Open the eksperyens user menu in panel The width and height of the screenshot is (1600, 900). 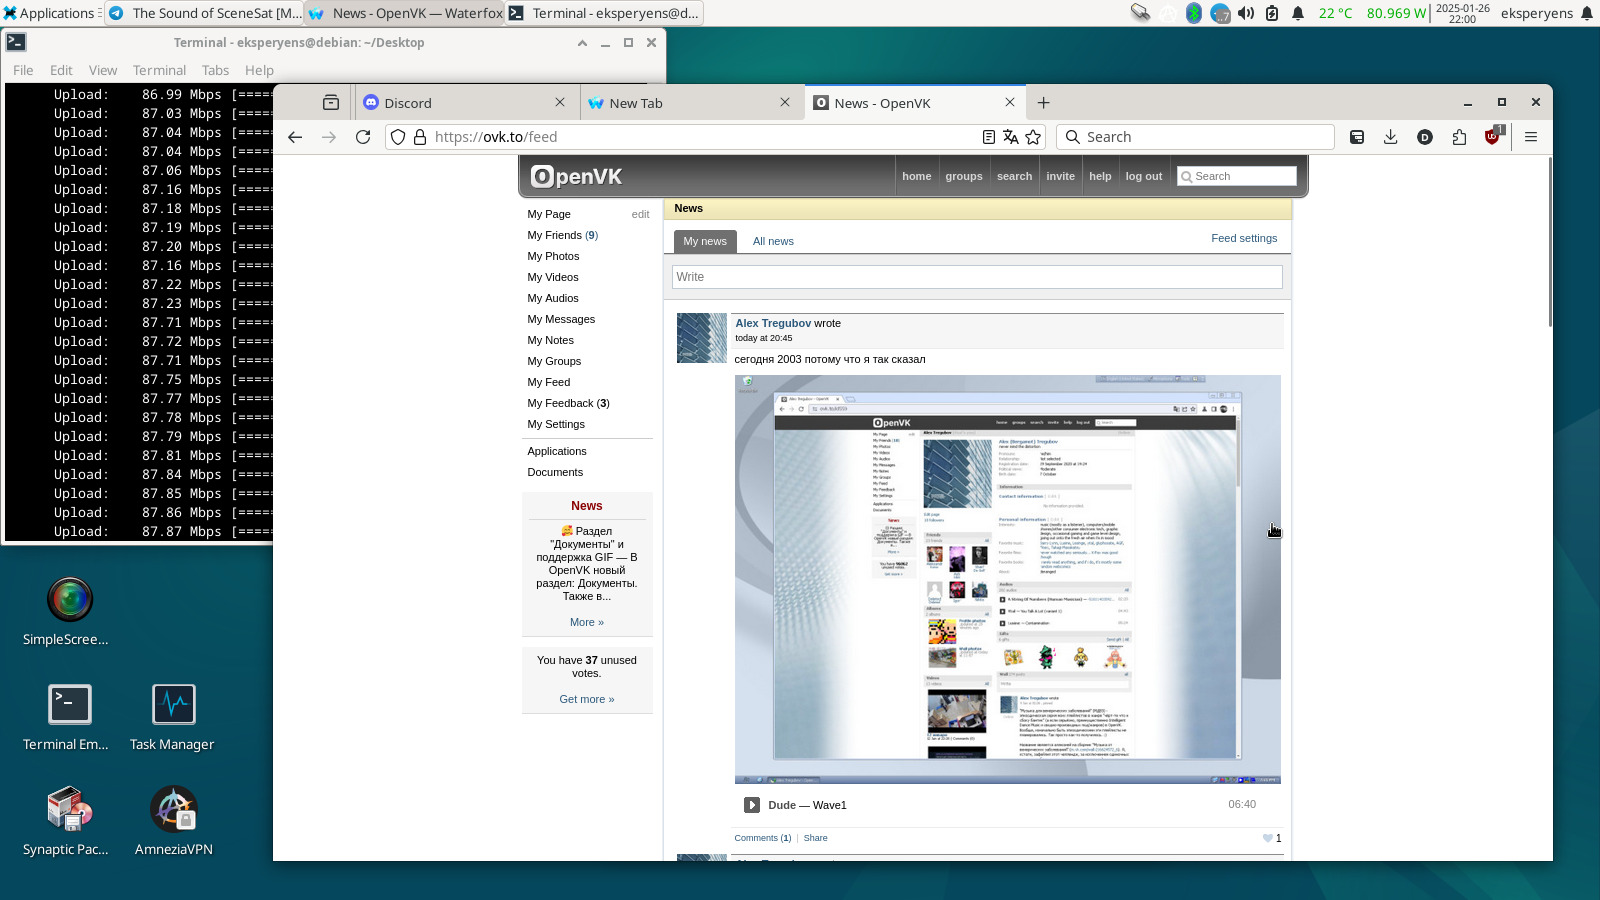click(1537, 13)
